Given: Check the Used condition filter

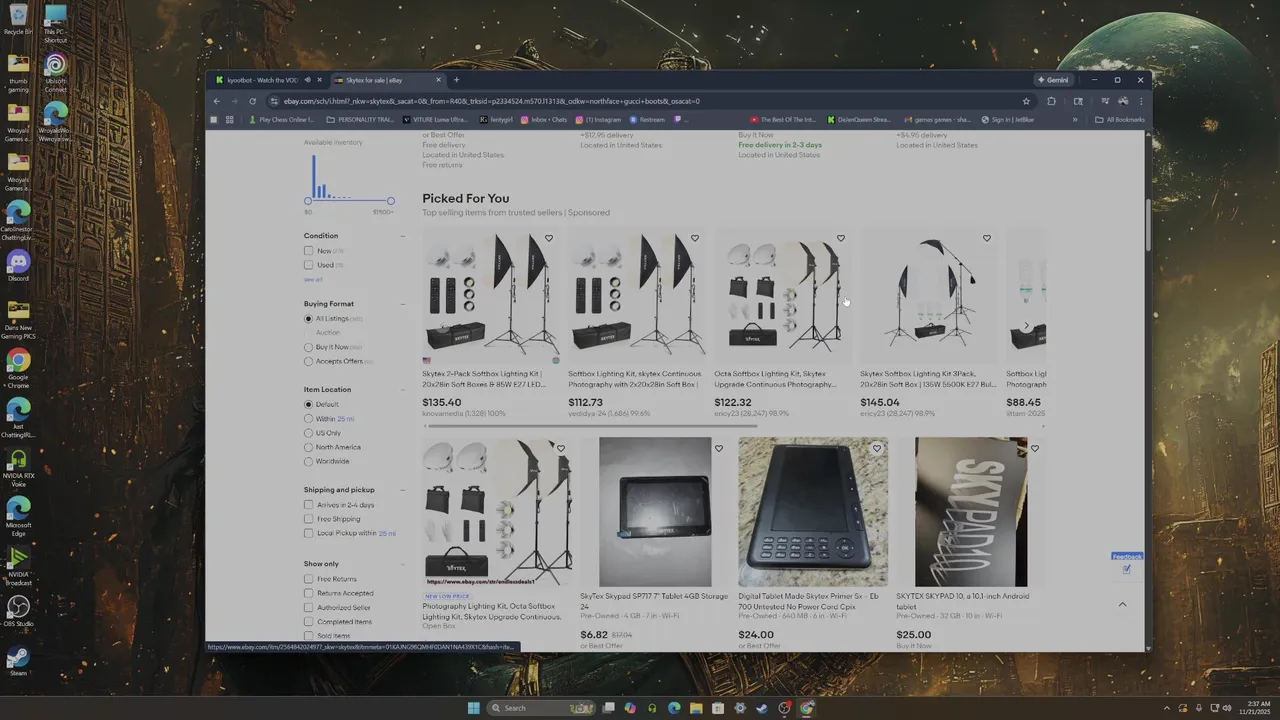Looking at the screenshot, I should (x=309, y=265).
